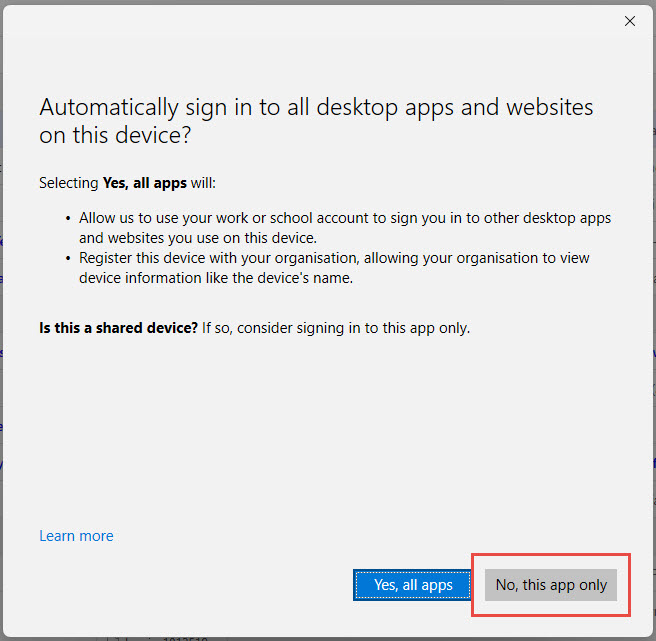Click the "will:" text ending the intro sentence
Screen dimensions: 656x641
click(203, 184)
